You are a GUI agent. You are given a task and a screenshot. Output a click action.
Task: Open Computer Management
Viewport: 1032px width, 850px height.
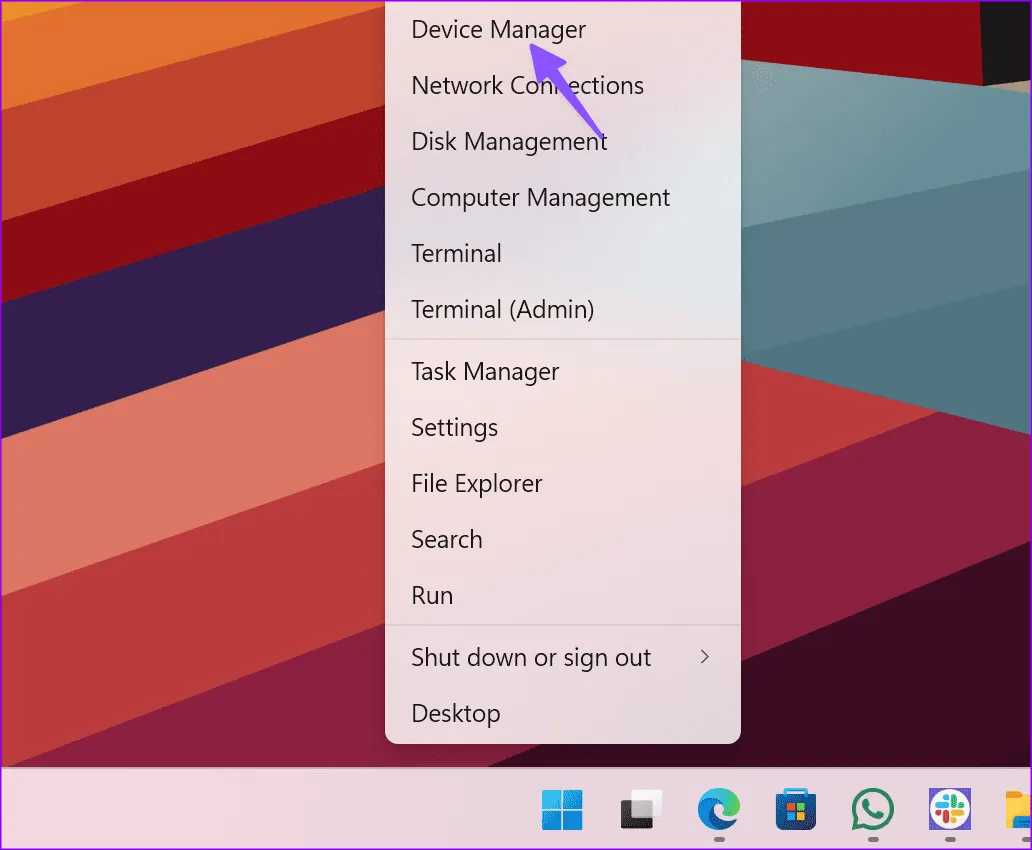point(540,198)
